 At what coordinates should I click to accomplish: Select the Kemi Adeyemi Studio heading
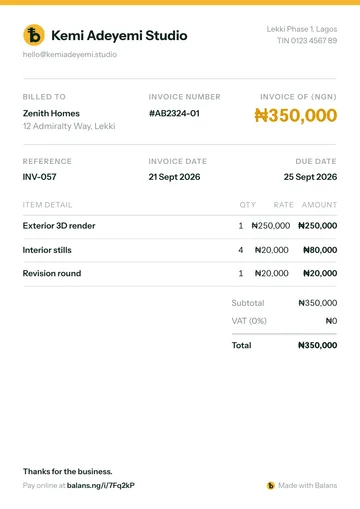pyautogui.click(x=119, y=35)
